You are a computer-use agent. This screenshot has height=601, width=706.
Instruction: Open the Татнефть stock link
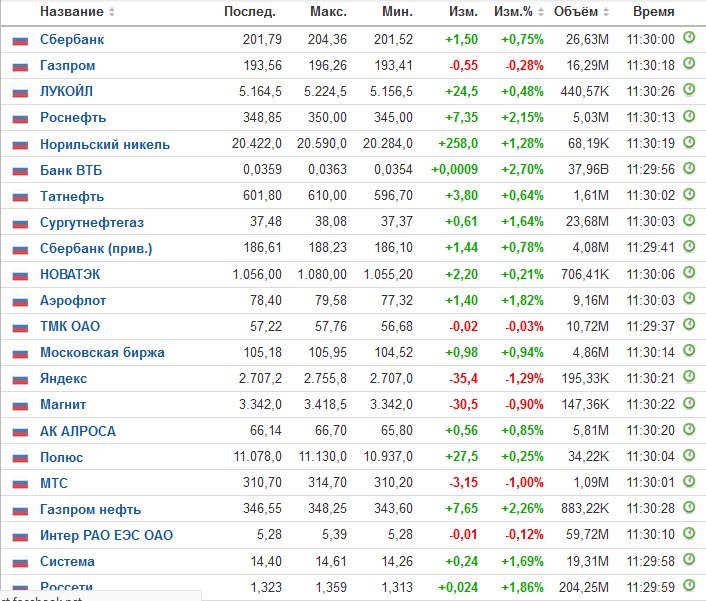pos(72,196)
